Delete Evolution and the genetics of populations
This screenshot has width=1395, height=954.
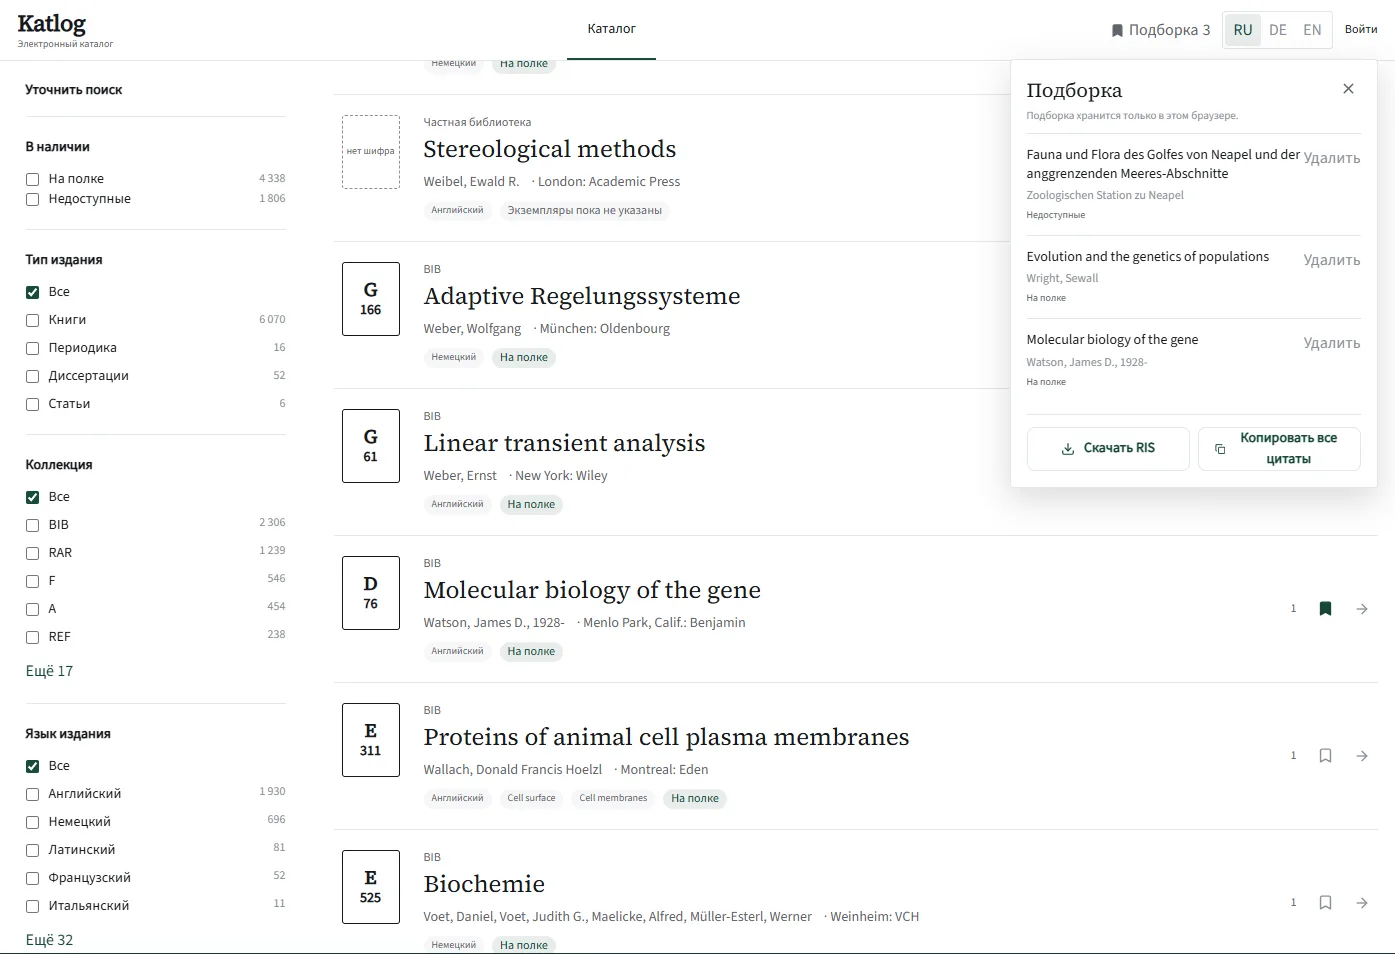1331,260
